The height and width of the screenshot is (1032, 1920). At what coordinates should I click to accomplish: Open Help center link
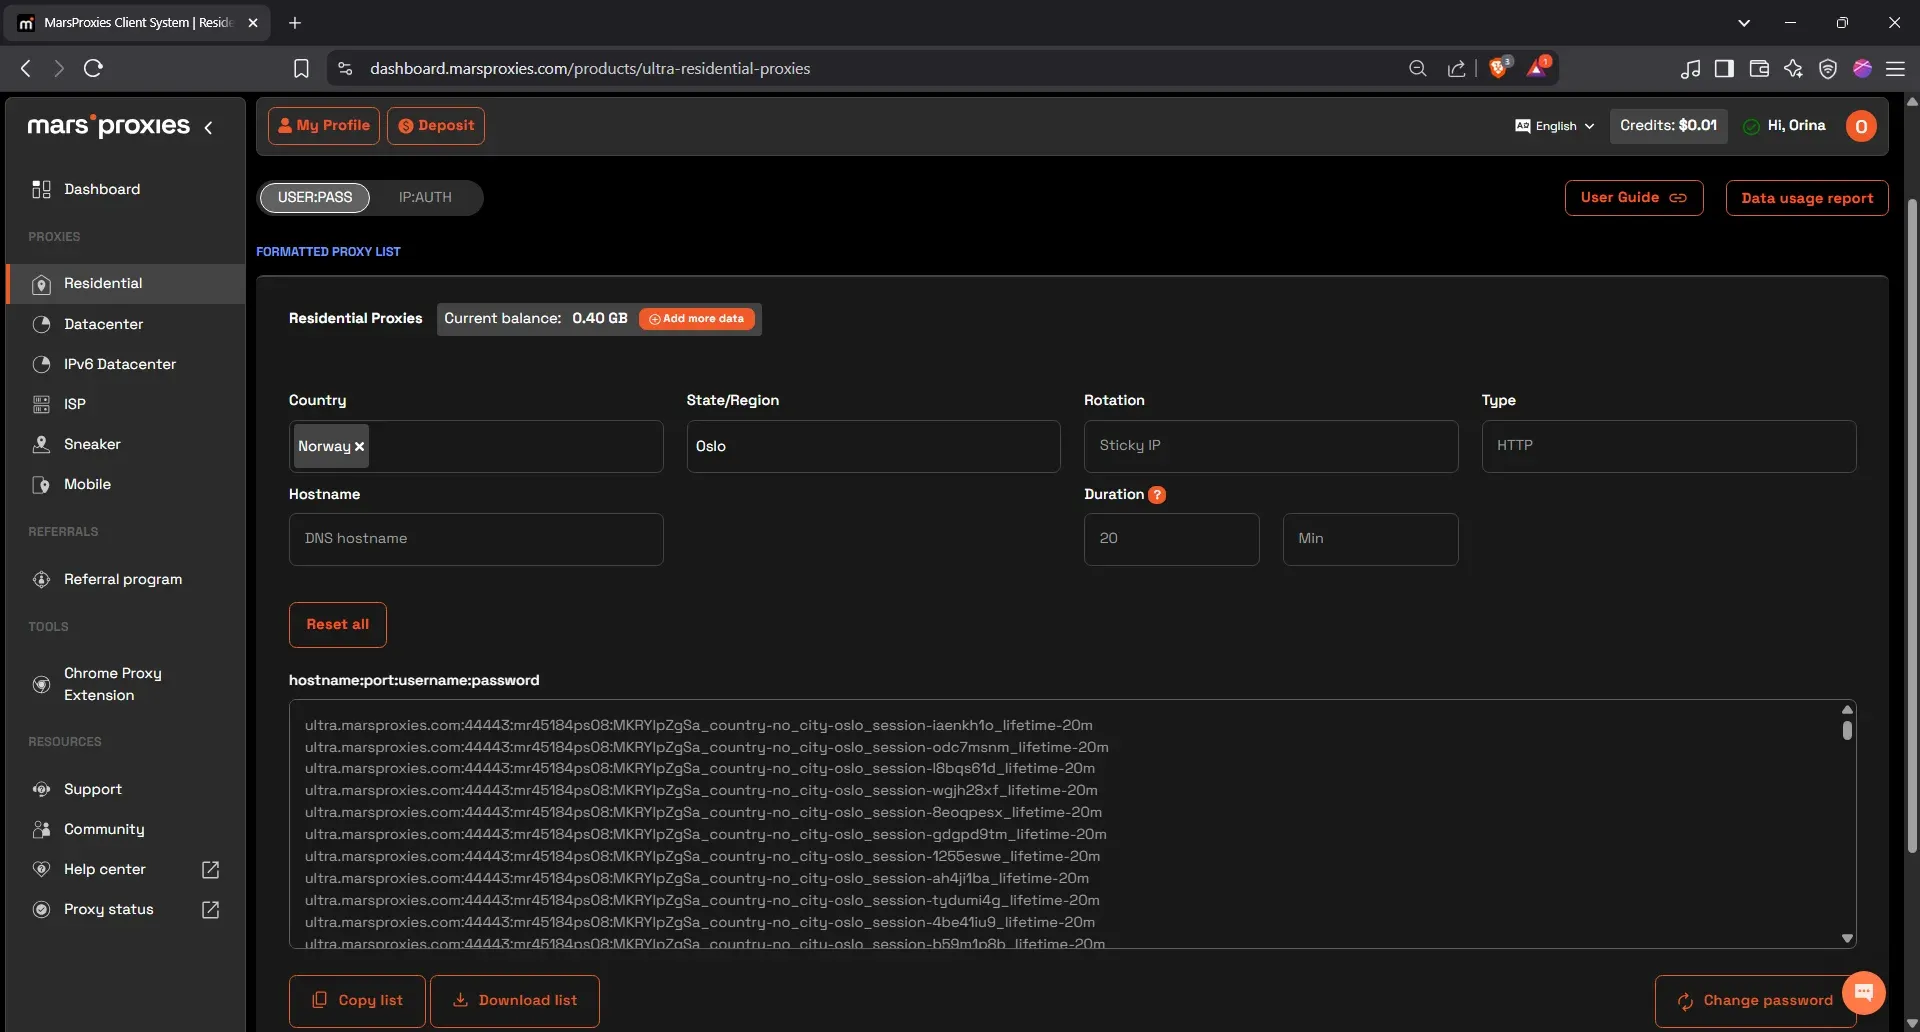point(105,869)
